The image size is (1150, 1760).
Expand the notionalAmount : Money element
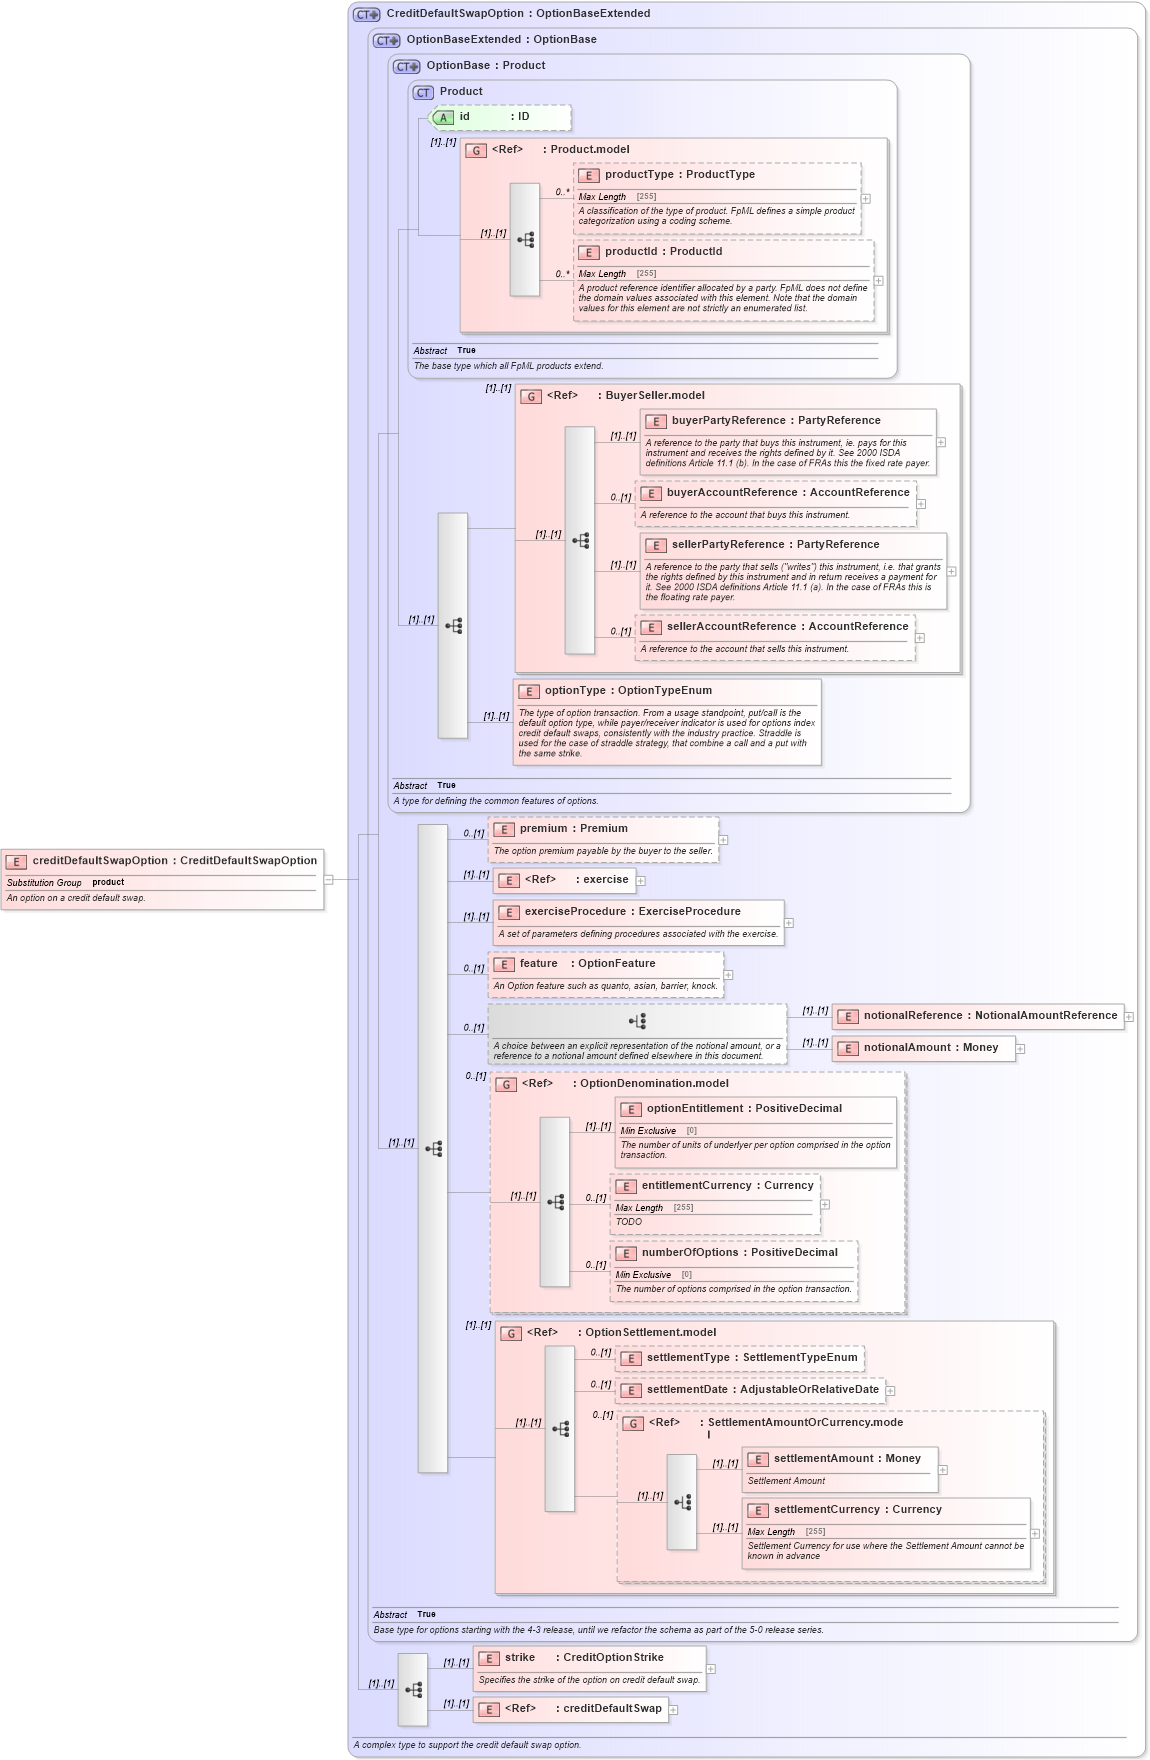(x=1020, y=1049)
